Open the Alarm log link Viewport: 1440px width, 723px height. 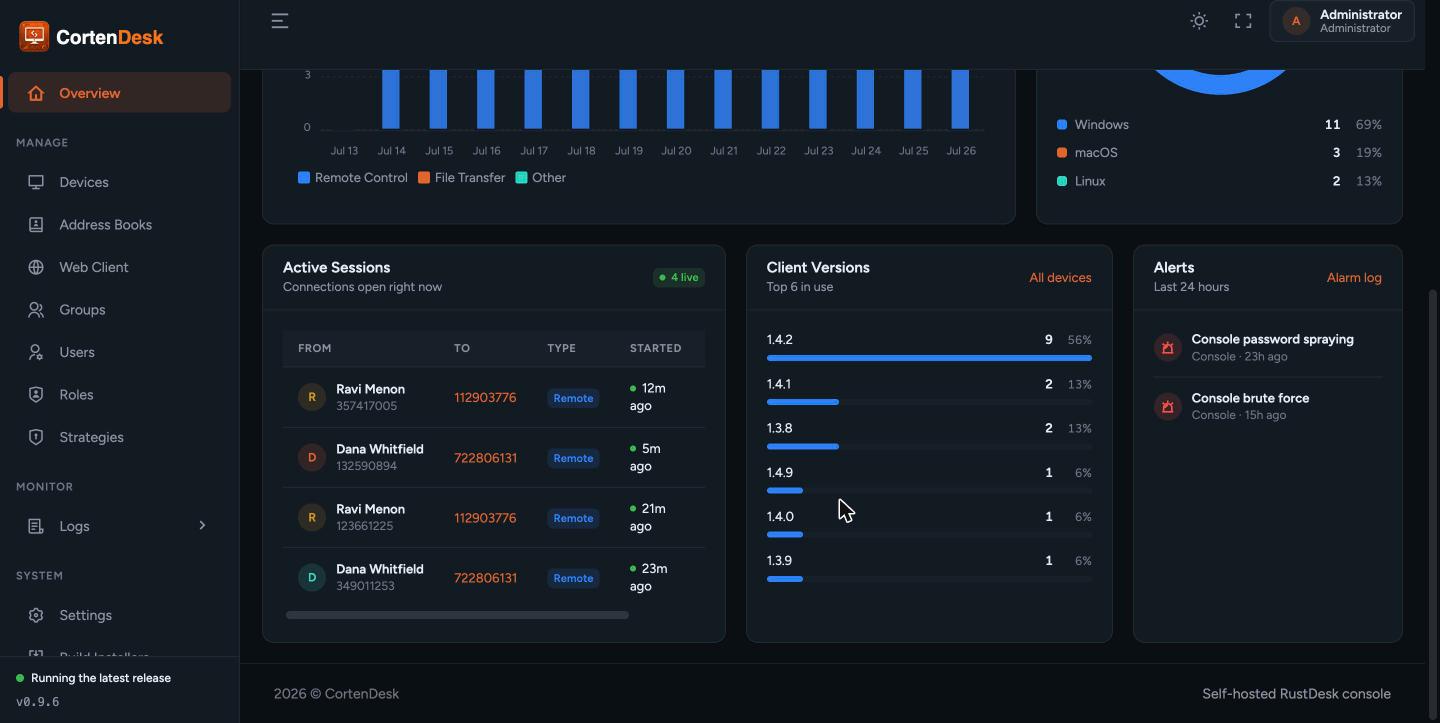1354,278
